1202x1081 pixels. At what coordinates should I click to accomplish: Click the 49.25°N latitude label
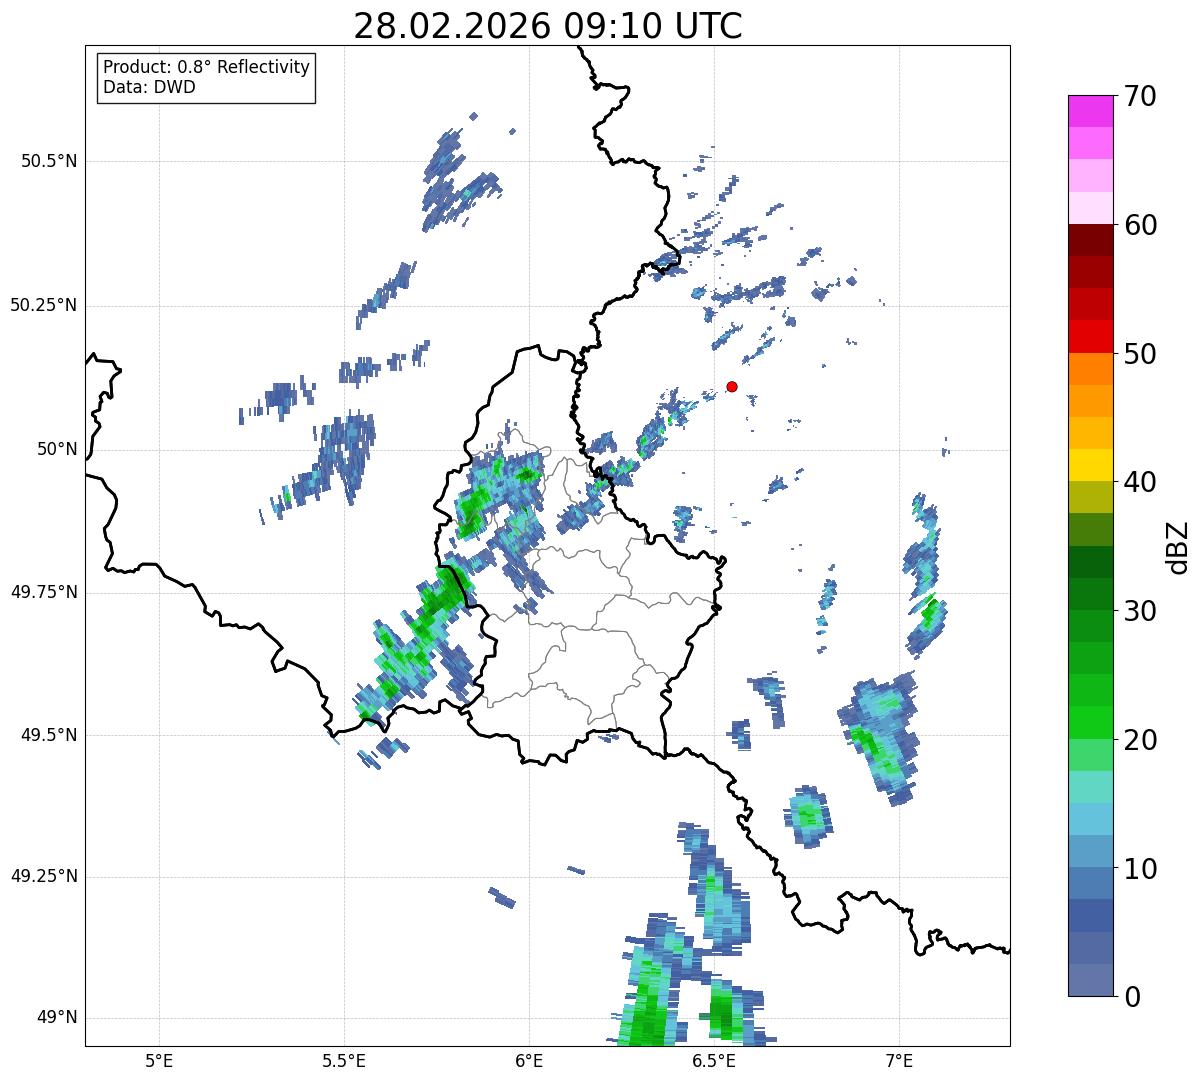click(44, 876)
